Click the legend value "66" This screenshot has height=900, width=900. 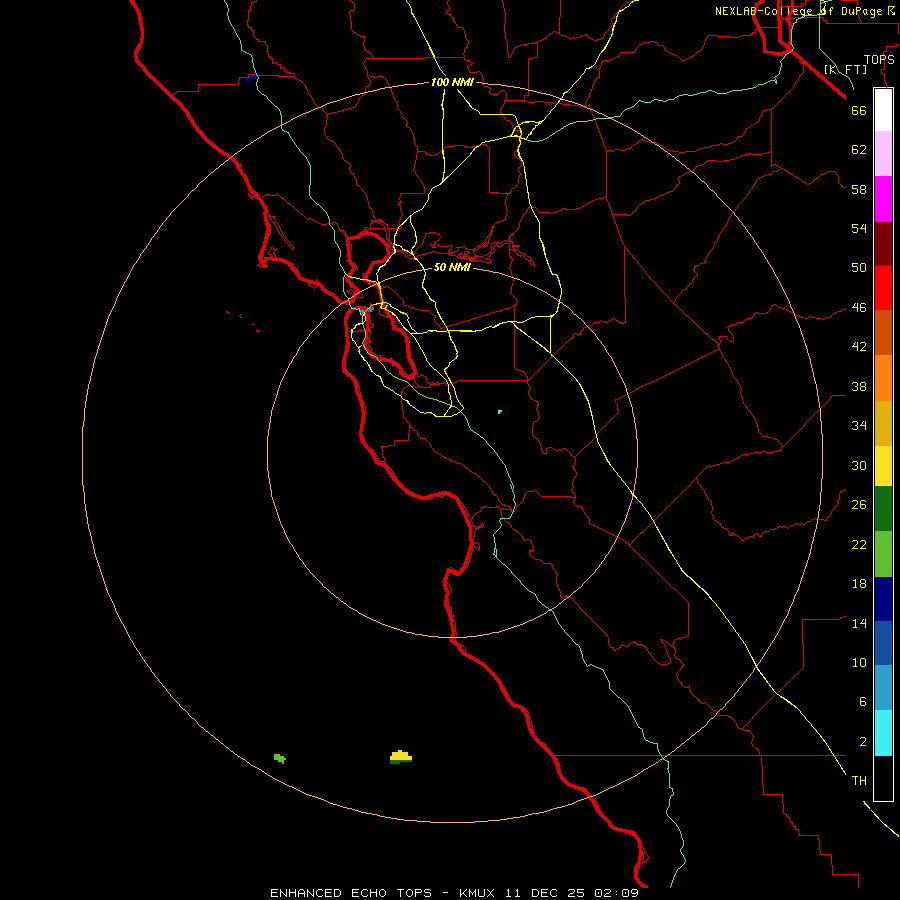click(859, 111)
